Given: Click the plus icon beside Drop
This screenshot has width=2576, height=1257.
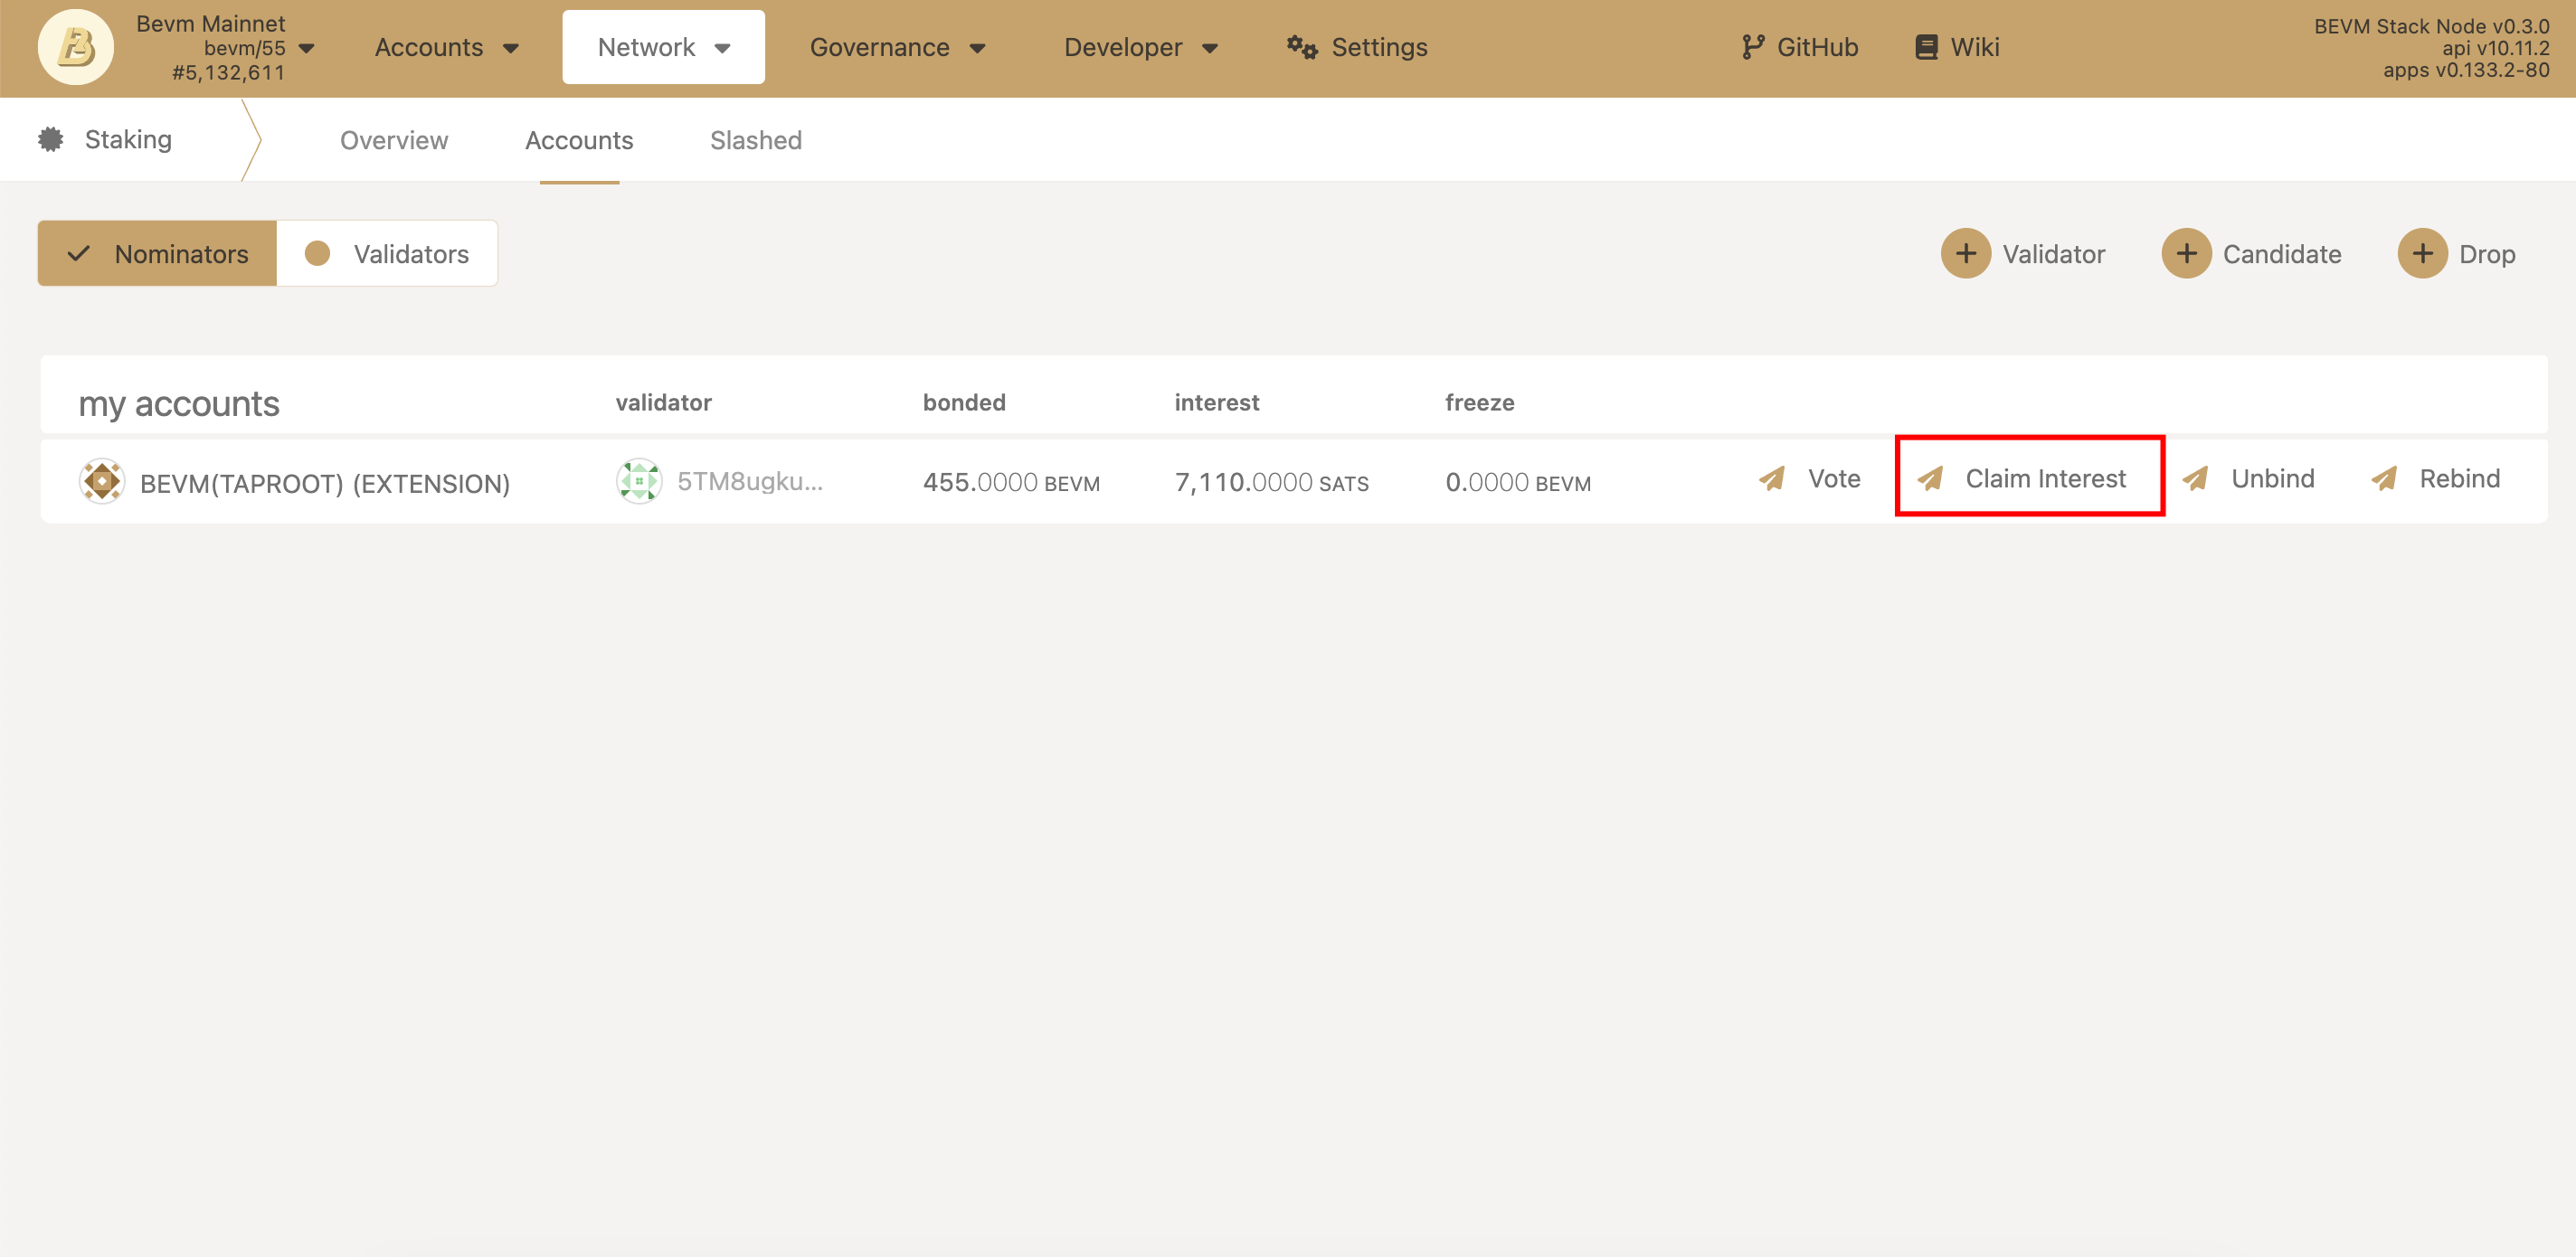Looking at the screenshot, I should 2421,254.
